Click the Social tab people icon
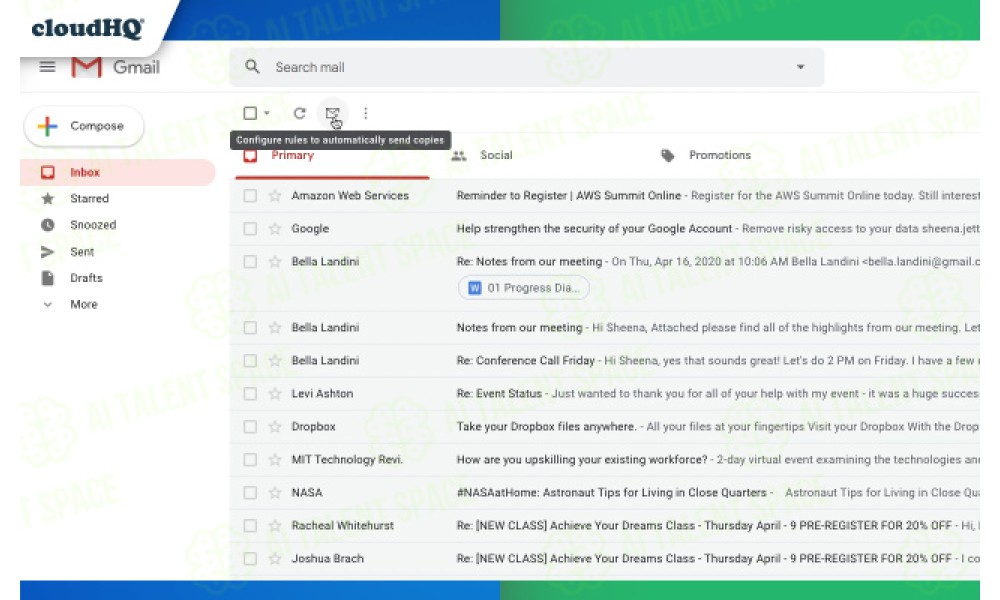1000x600 pixels. pos(459,156)
